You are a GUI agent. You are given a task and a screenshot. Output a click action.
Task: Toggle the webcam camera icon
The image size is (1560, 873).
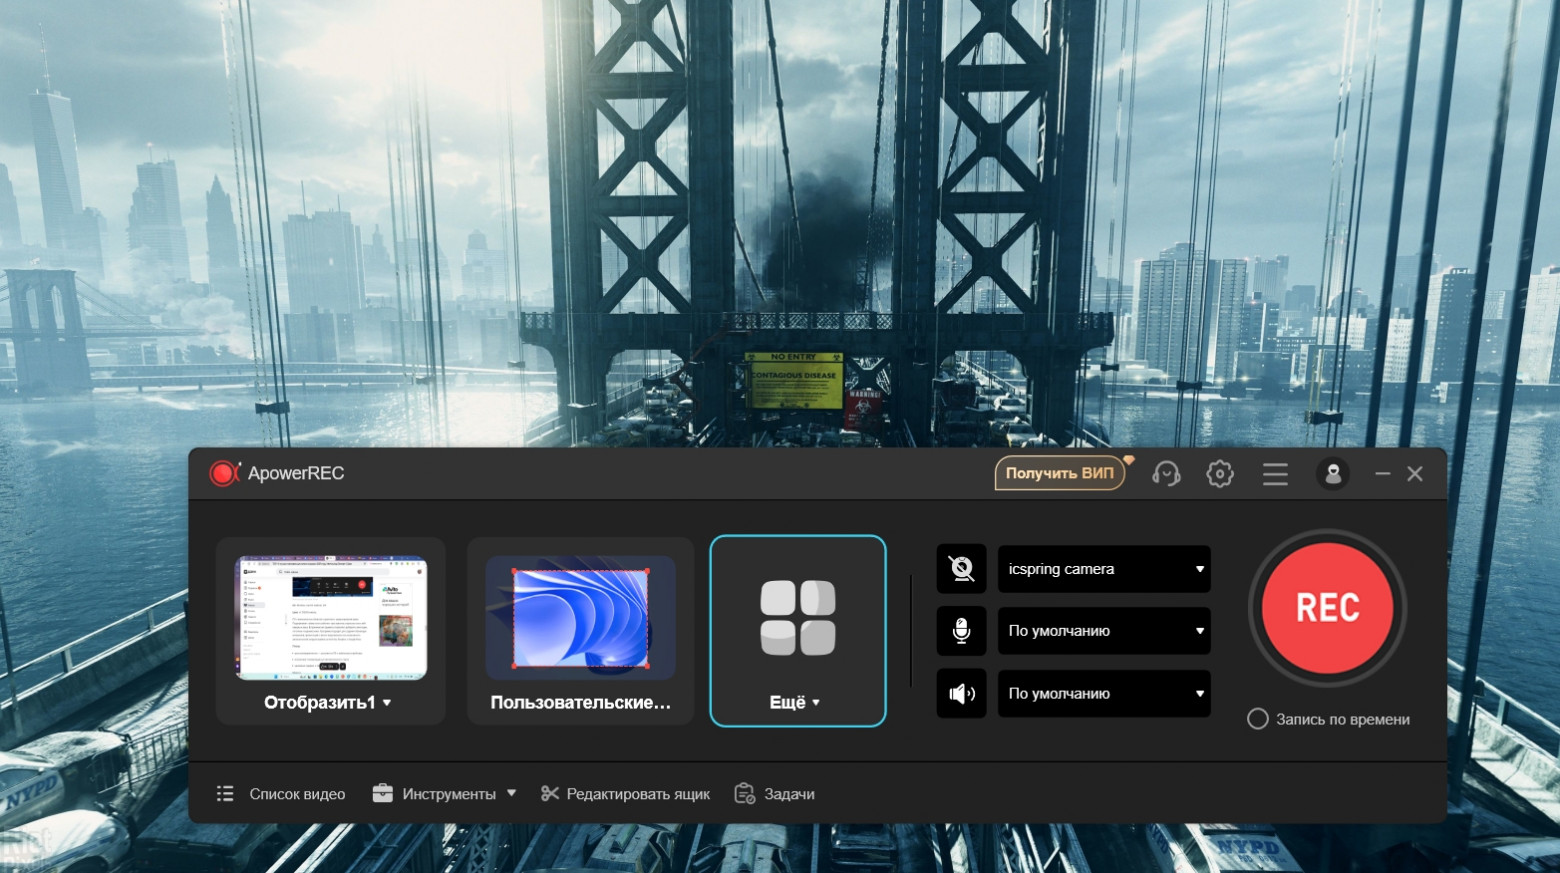coord(961,569)
